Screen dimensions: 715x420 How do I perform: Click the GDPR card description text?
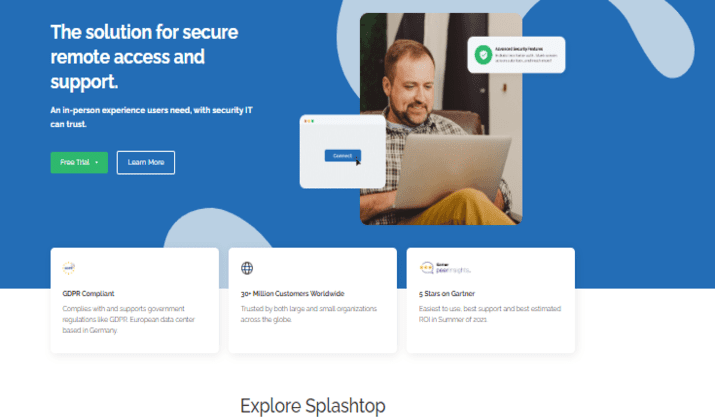click(x=129, y=320)
